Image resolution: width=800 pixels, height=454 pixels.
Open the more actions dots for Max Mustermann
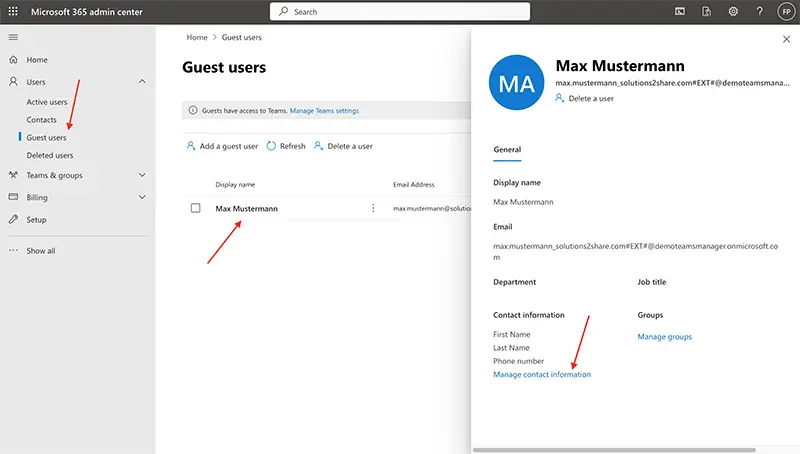[x=373, y=208]
